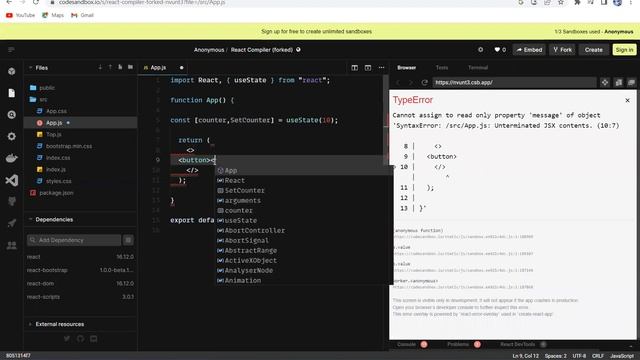640x360 pixels.
Task: Open Gmail bookmark in browser bar
Action: [82, 15]
